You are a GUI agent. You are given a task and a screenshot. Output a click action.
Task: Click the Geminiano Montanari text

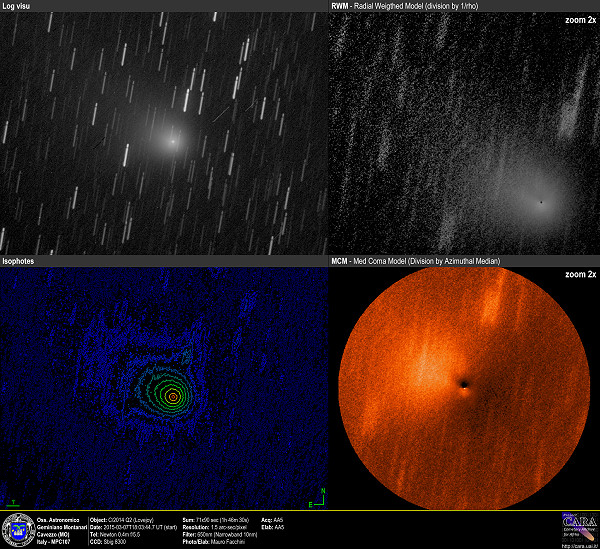pos(62,527)
